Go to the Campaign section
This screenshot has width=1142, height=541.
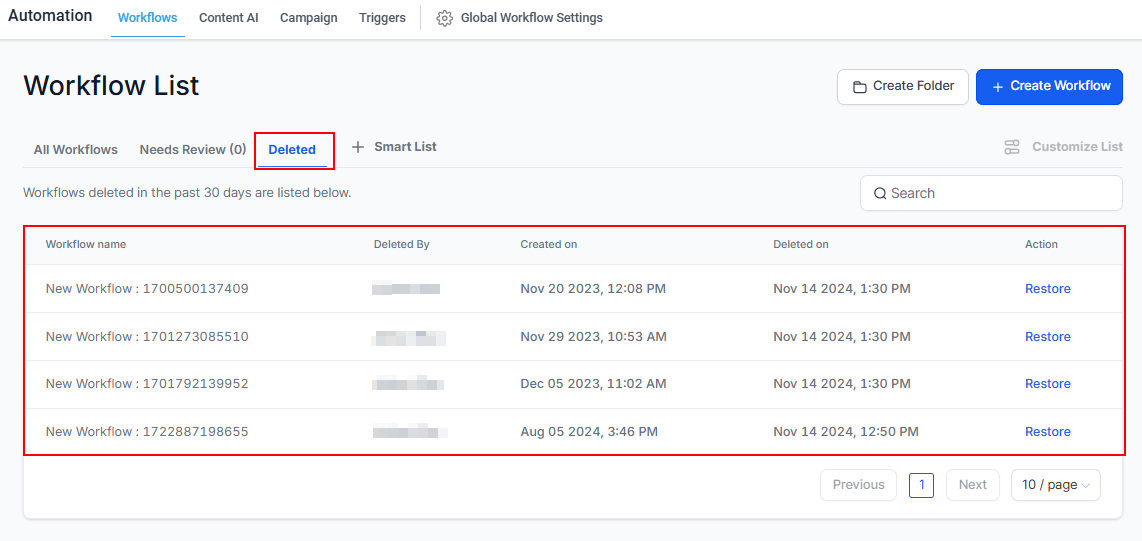point(308,18)
